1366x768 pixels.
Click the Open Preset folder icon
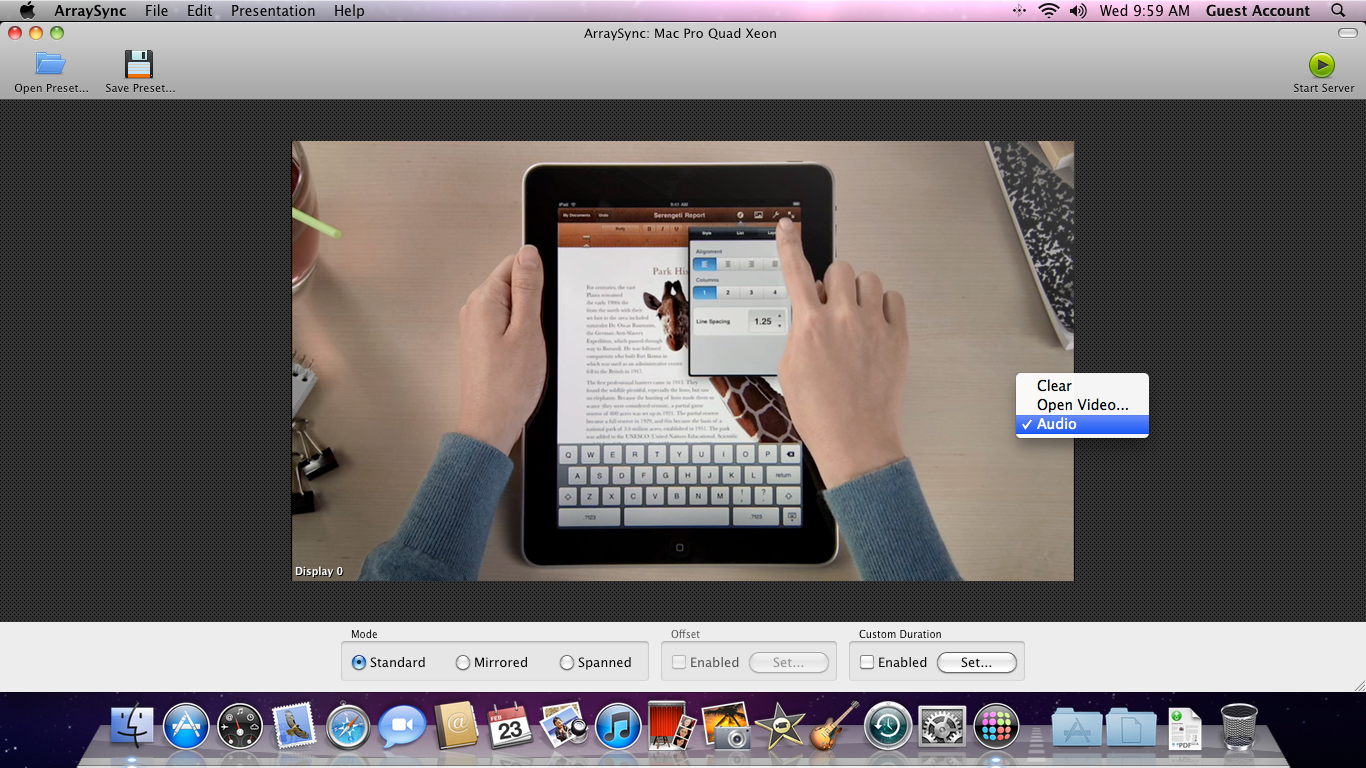[50, 64]
